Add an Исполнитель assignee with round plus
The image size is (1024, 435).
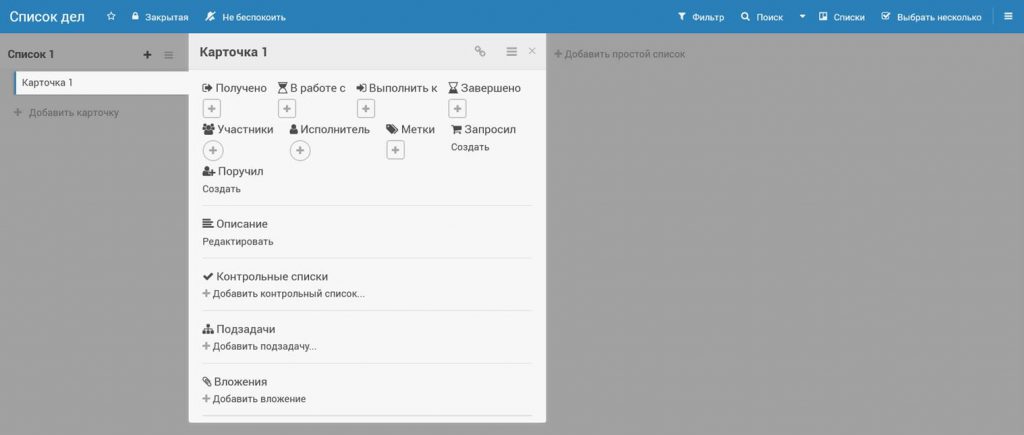[300, 151]
